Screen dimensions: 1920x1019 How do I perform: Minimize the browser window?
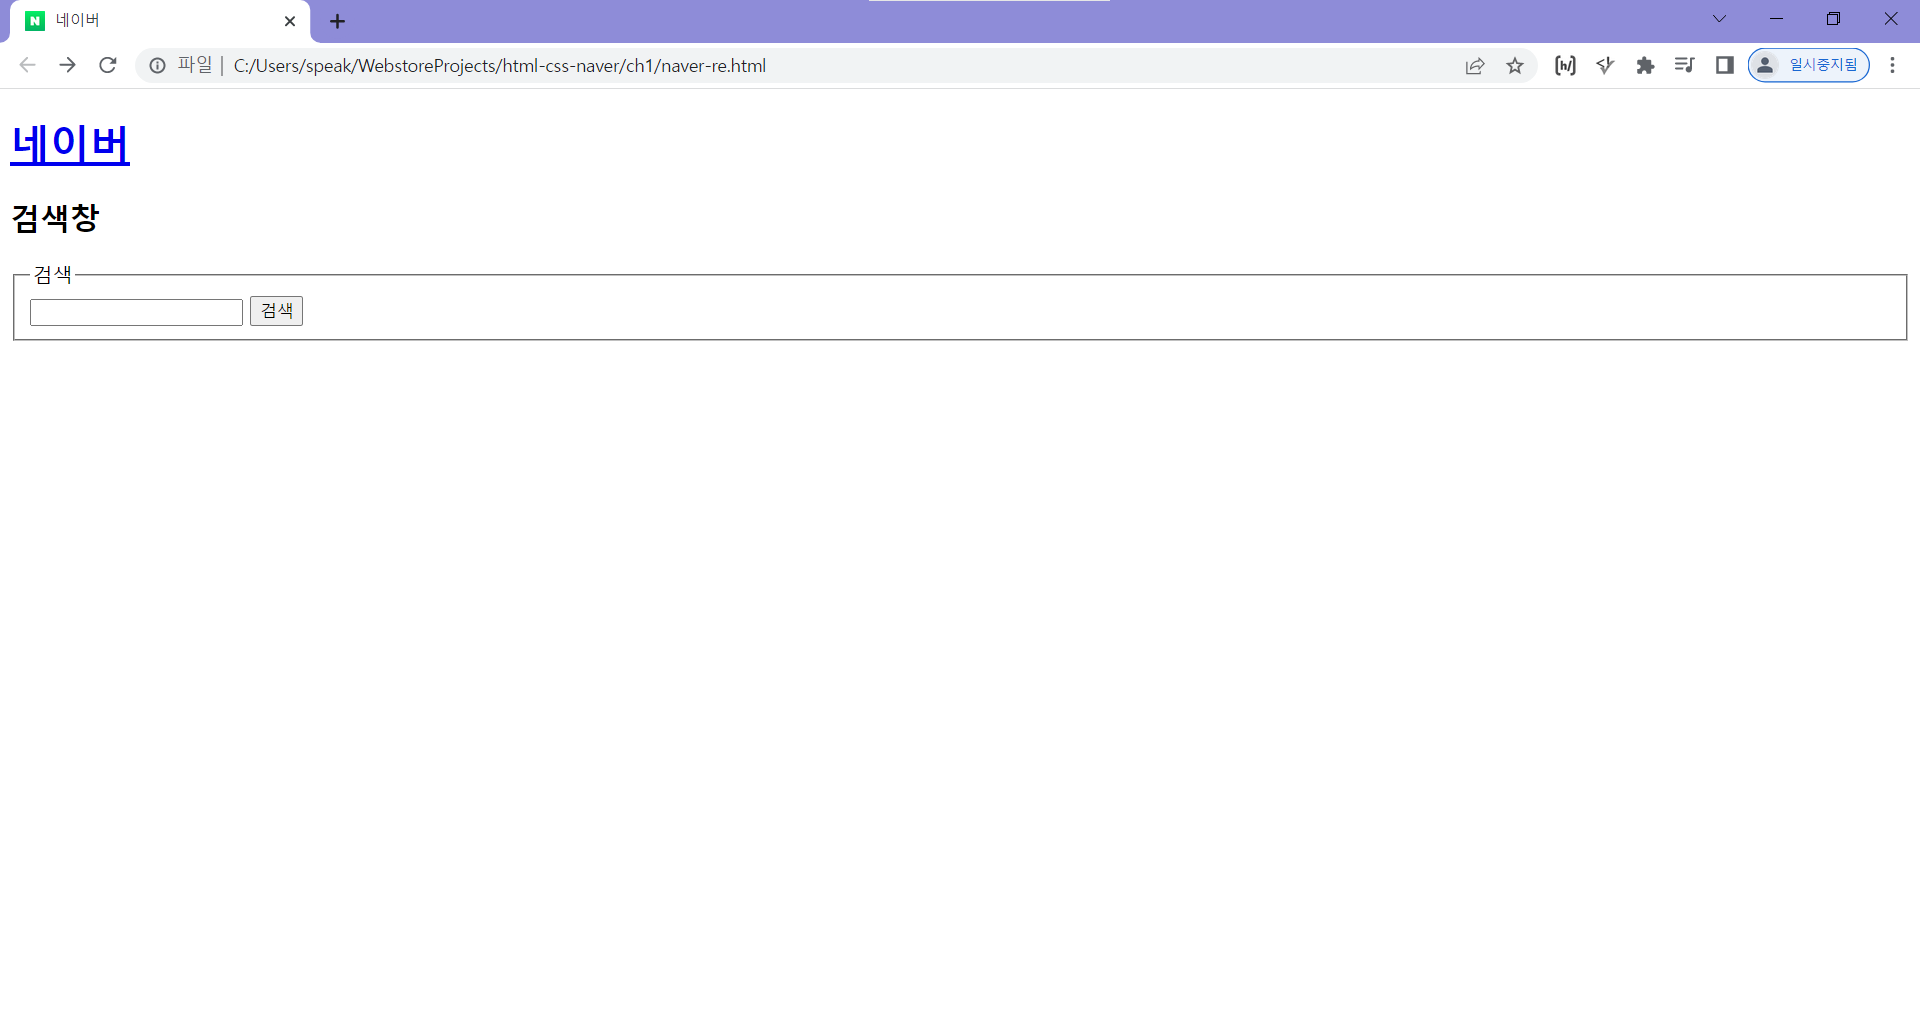click(1777, 19)
